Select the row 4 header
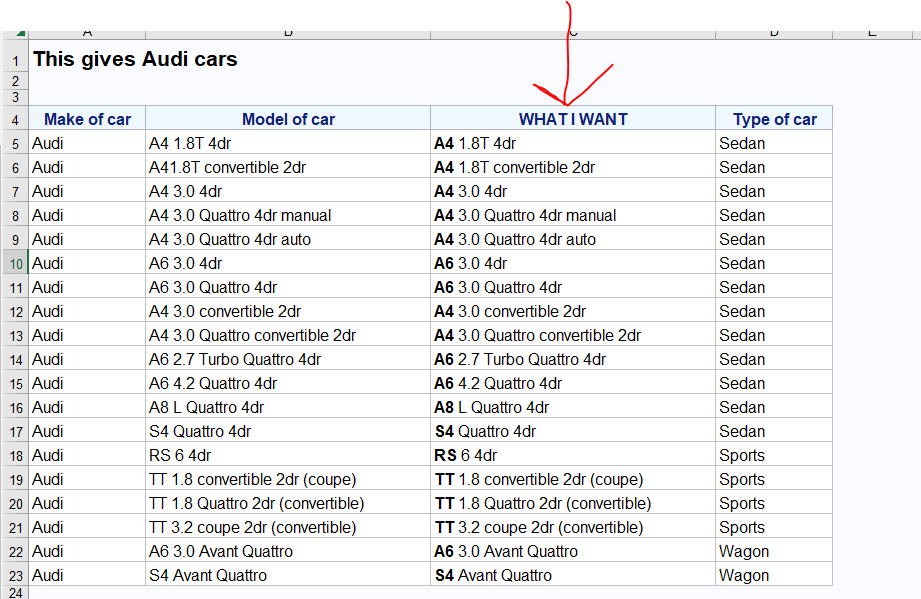Image resolution: width=921 pixels, height=599 pixels. [x=15, y=120]
